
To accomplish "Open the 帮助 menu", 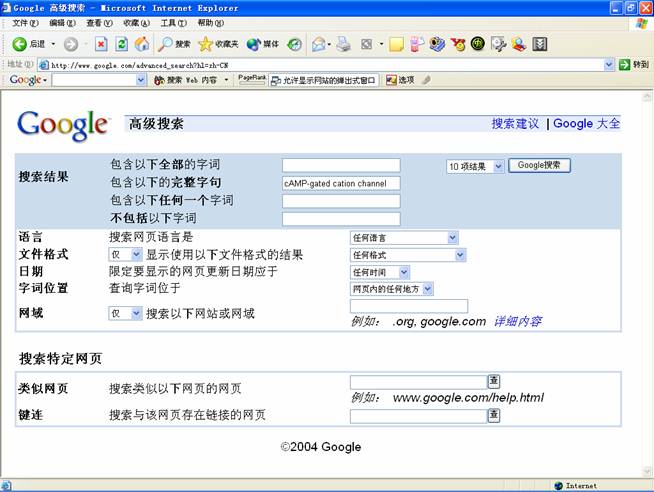I will (211, 23).
